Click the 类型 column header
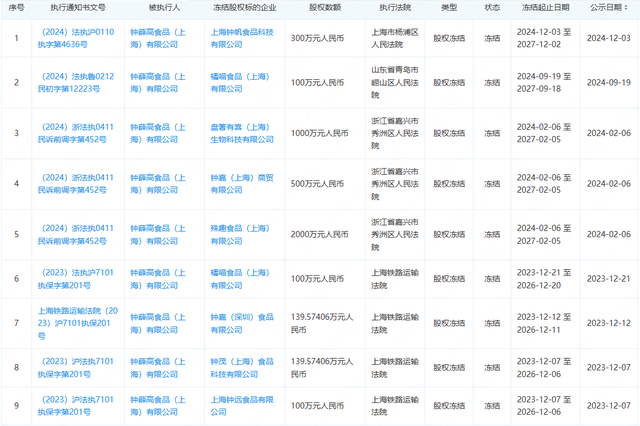The height and width of the screenshot is (426, 640). [449, 7]
